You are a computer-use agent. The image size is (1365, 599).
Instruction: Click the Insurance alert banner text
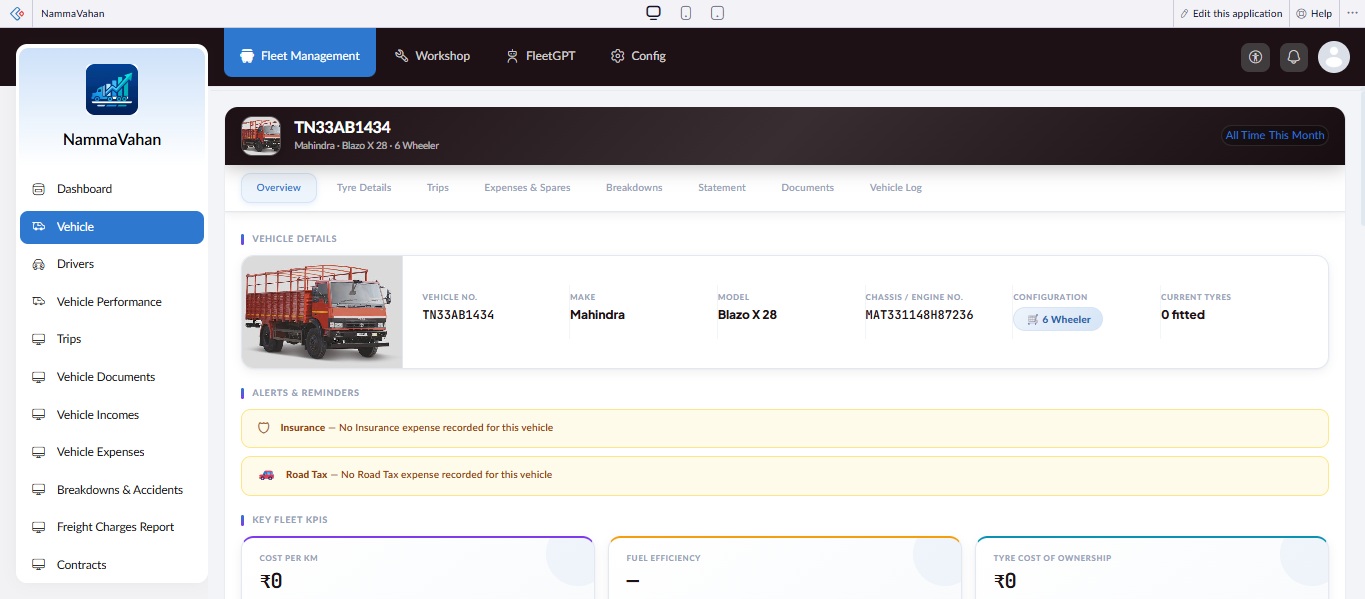tap(416, 428)
